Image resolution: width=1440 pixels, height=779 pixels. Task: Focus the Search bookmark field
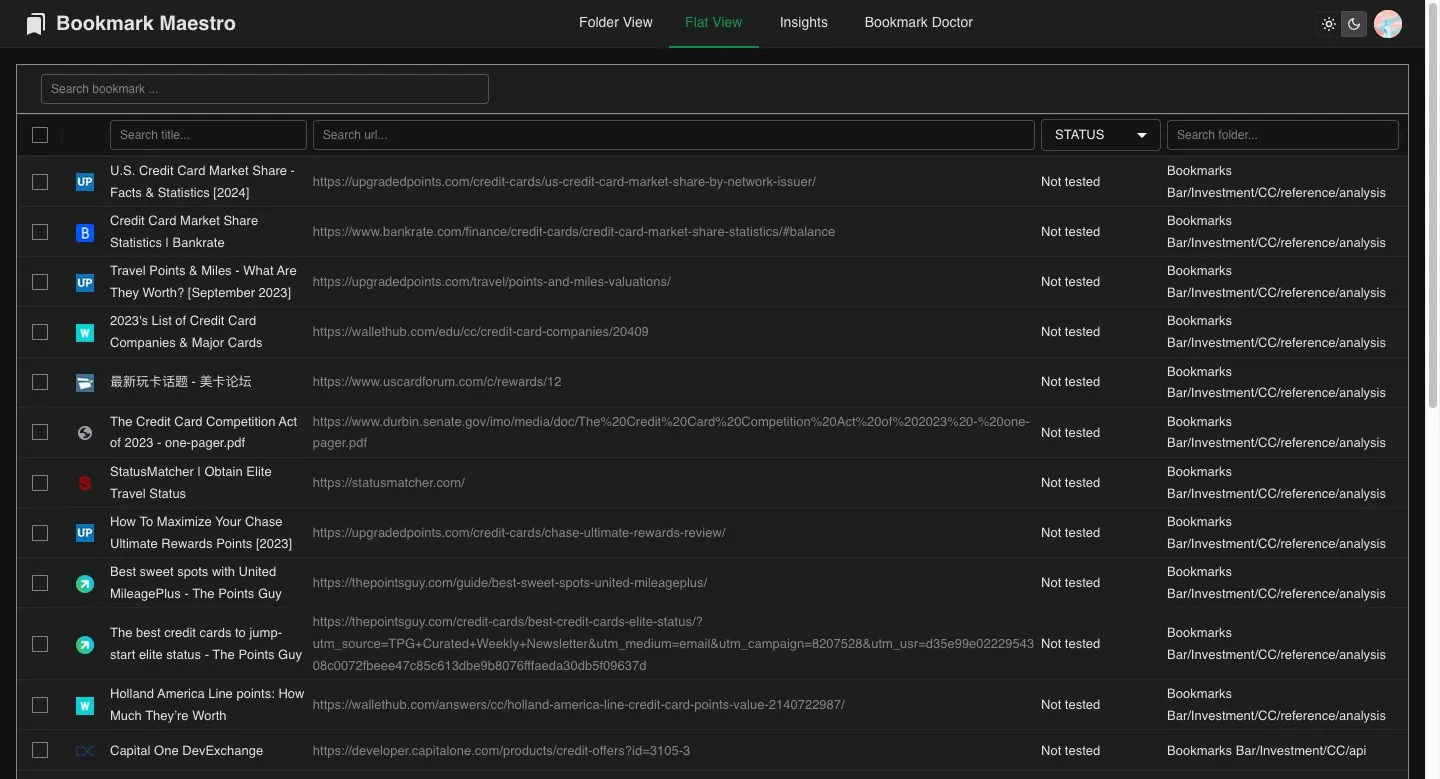click(x=265, y=89)
